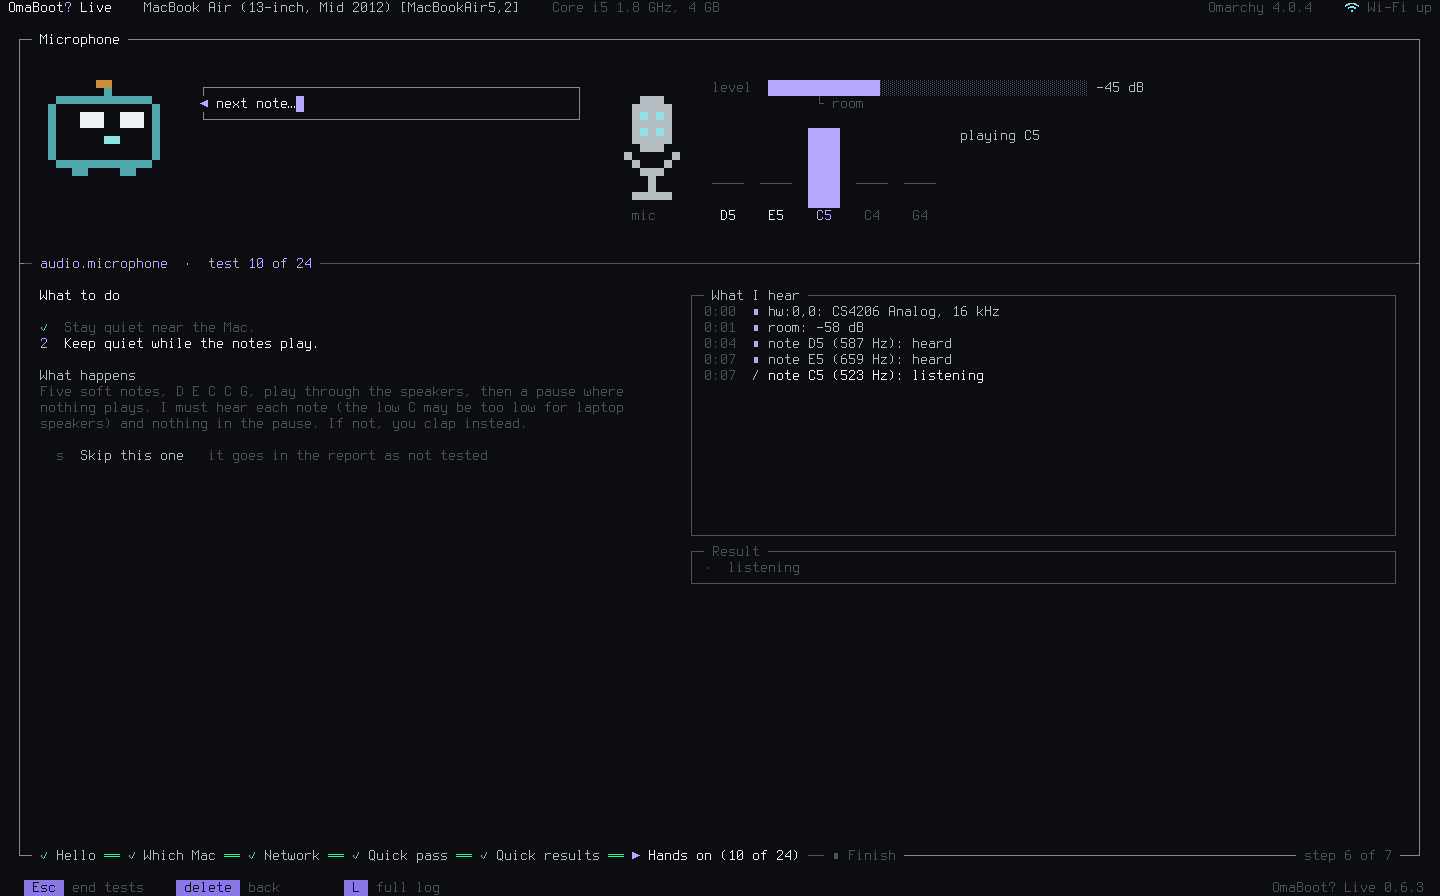
Task: Click the mic input level meter
Action: 927,88
